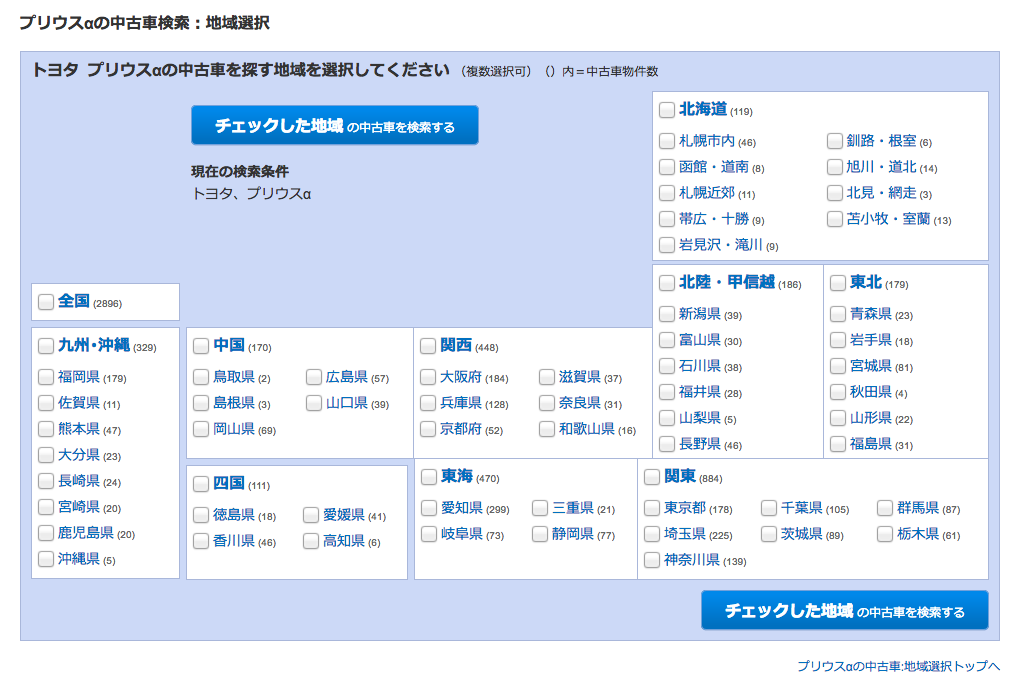Tick the 東京都 checkbox
The width and height of the screenshot is (1016, 686).
(652, 508)
